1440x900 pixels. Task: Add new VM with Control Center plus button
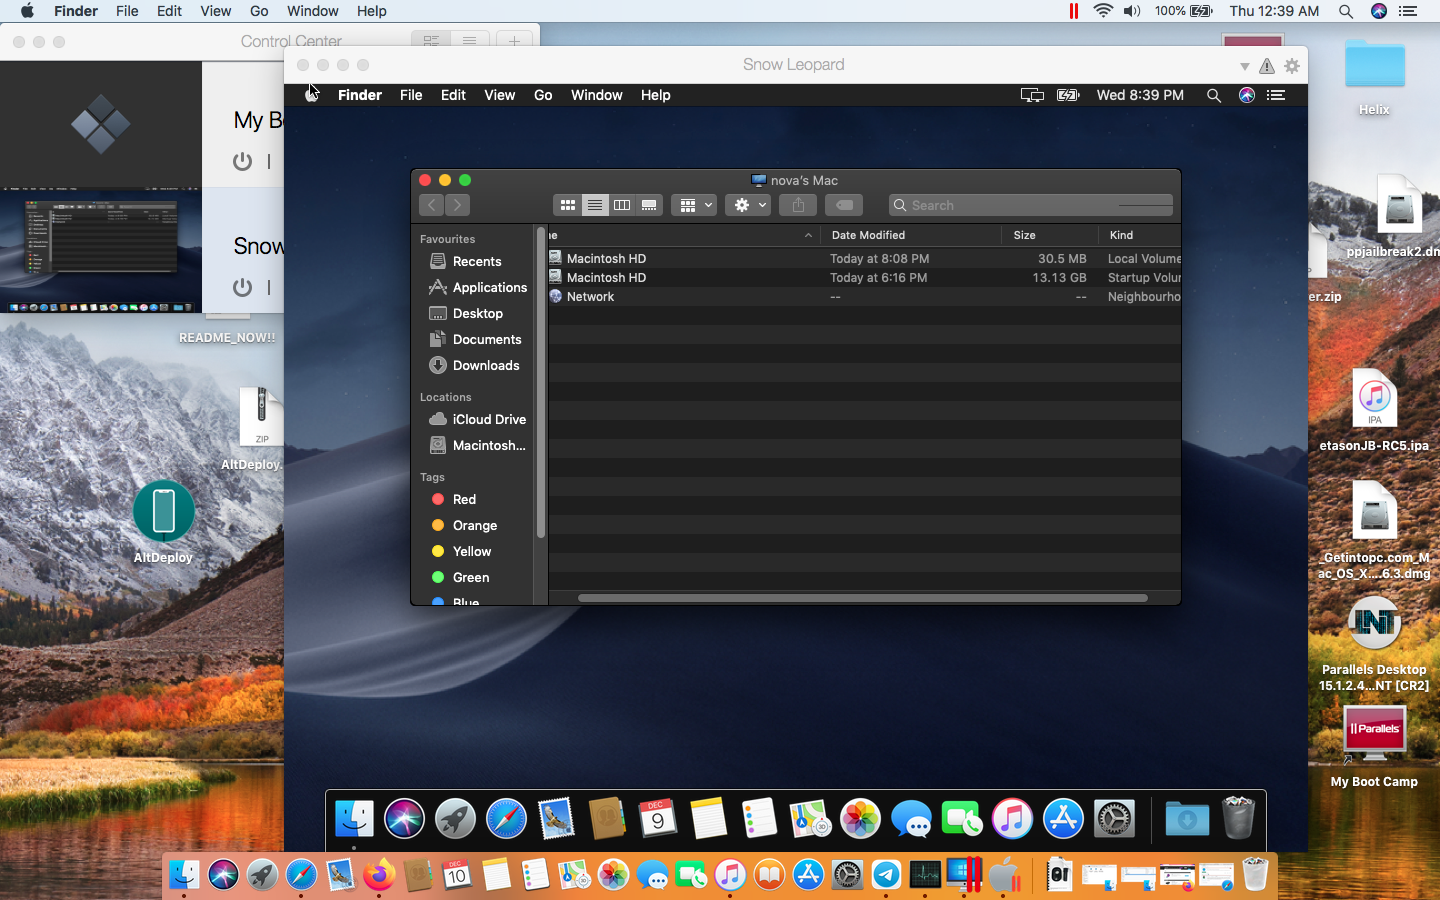click(x=514, y=41)
